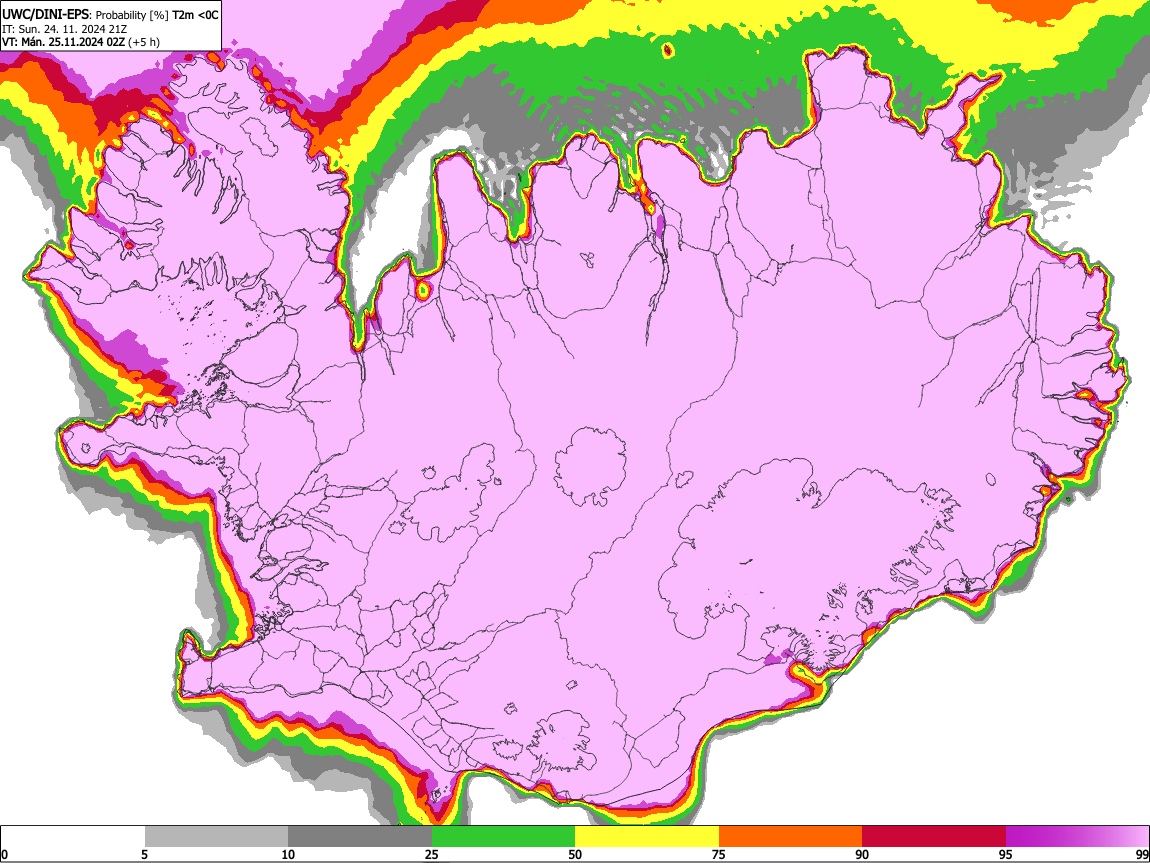Click the red 90–95% legend segment
1150x863 pixels.
tap(934, 836)
